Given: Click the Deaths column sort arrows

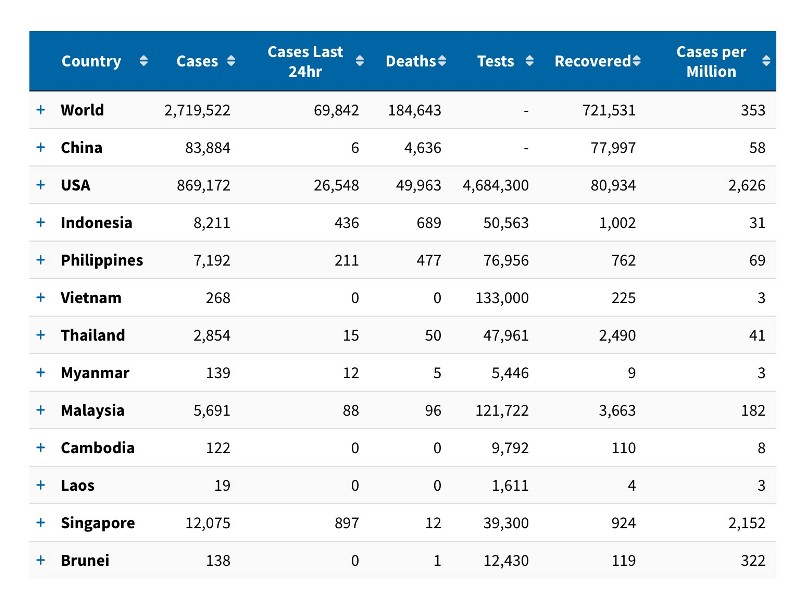Looking at the screenshot, I should [x=442, y=61].
